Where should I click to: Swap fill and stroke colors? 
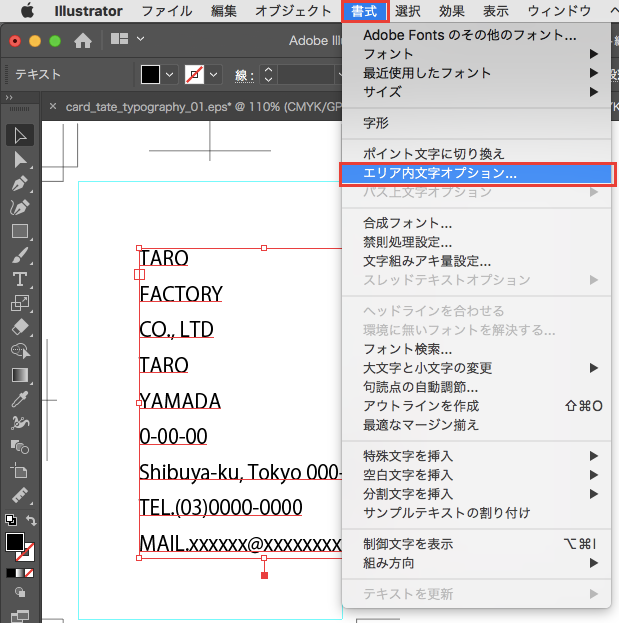[32, 520]
